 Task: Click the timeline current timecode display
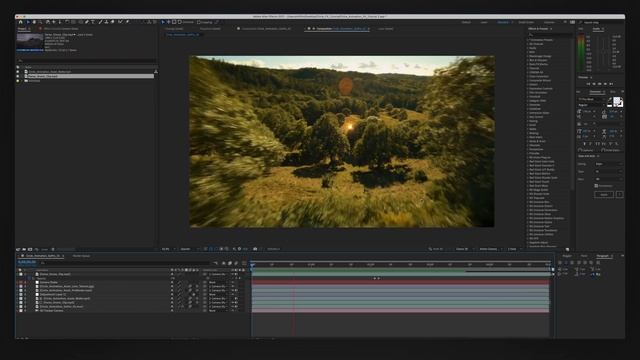tap(27, 262)
